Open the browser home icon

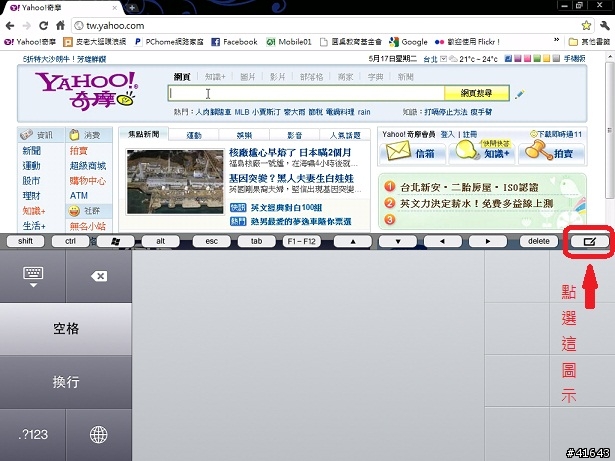pyautogui.click(x=60, y=26)
